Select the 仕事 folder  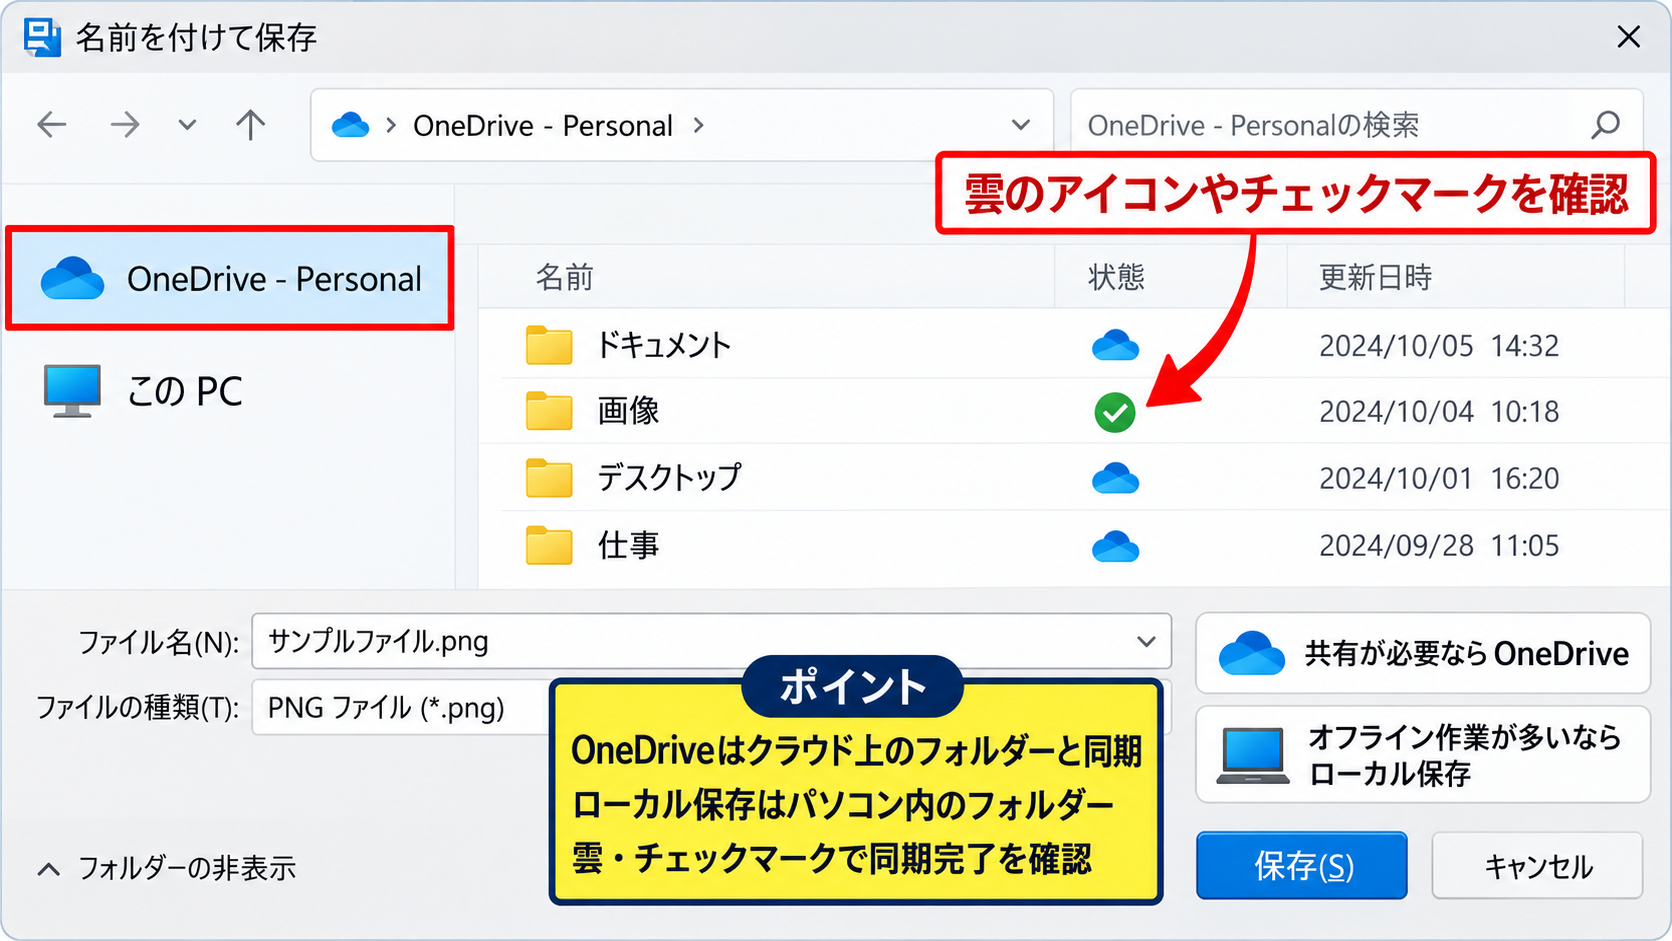tap(592, 545)
